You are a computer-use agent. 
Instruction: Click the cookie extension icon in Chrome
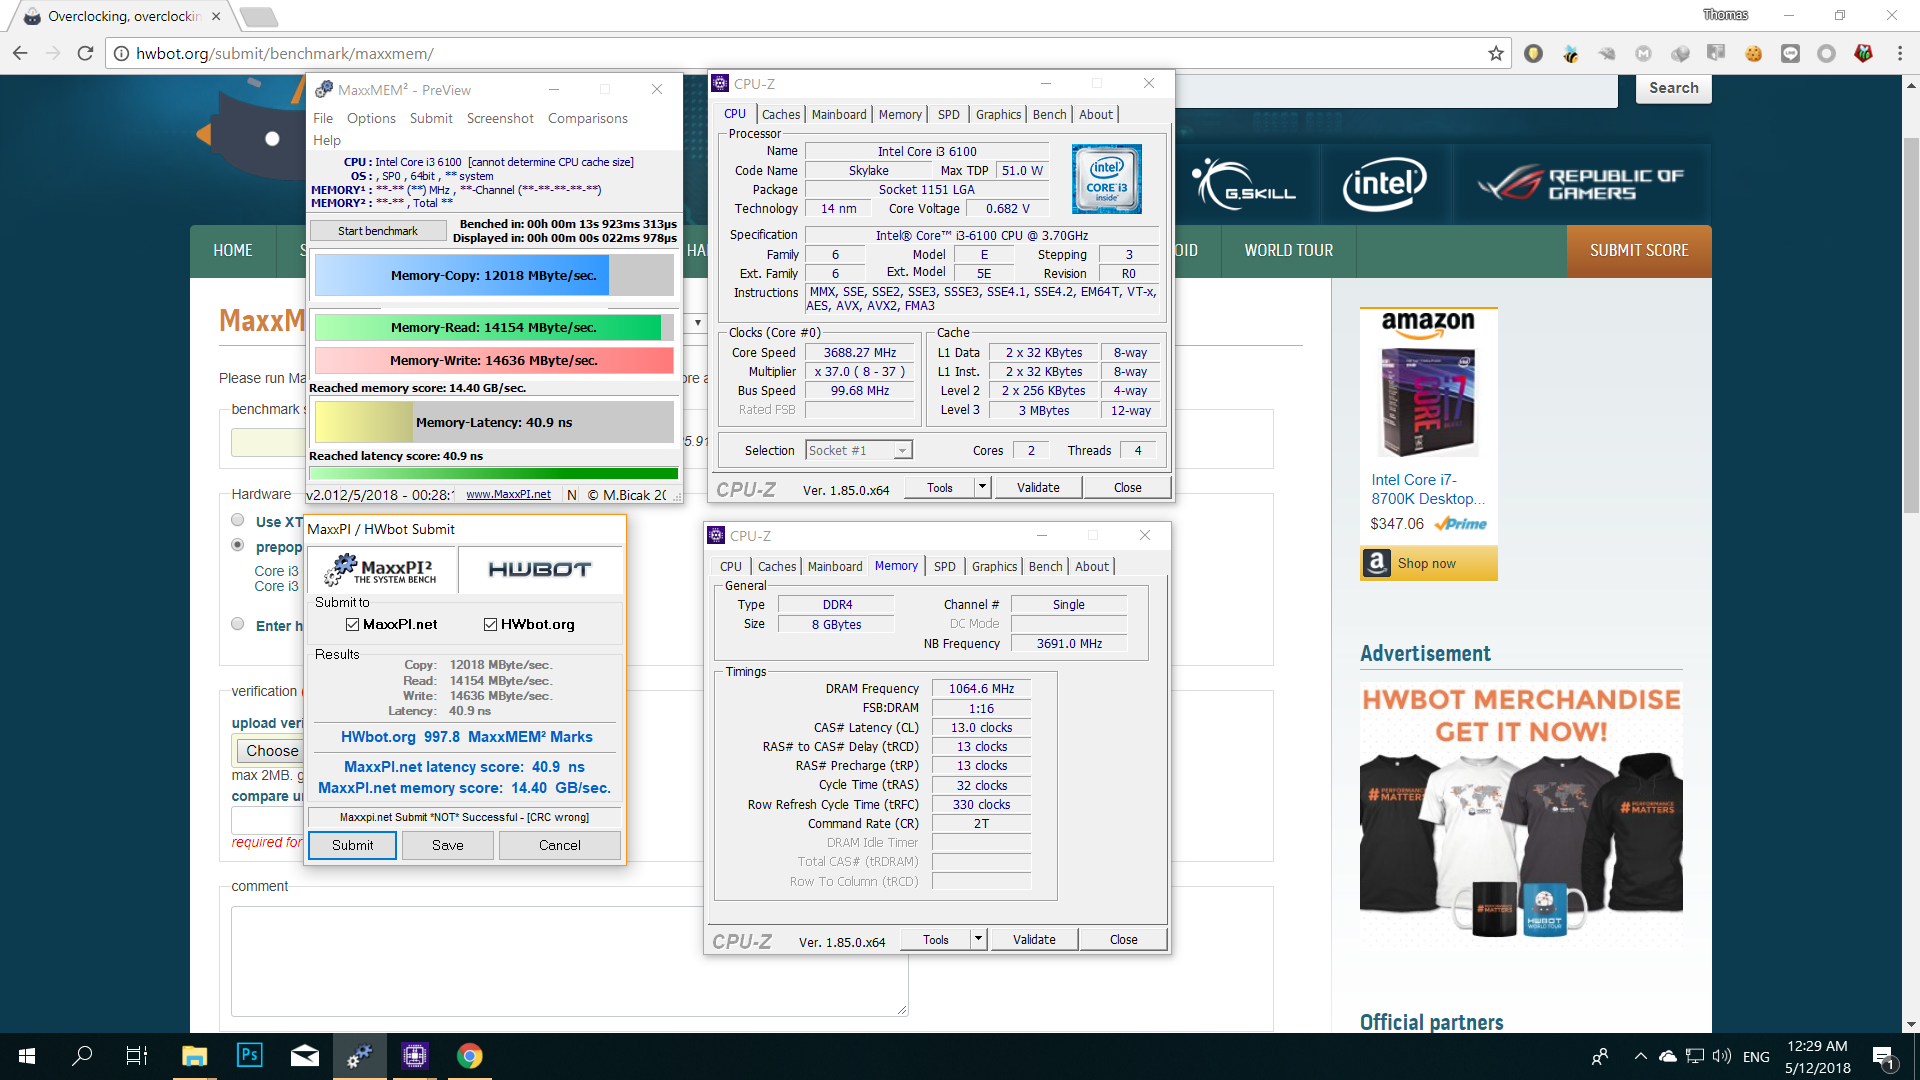pos(1753,53)
